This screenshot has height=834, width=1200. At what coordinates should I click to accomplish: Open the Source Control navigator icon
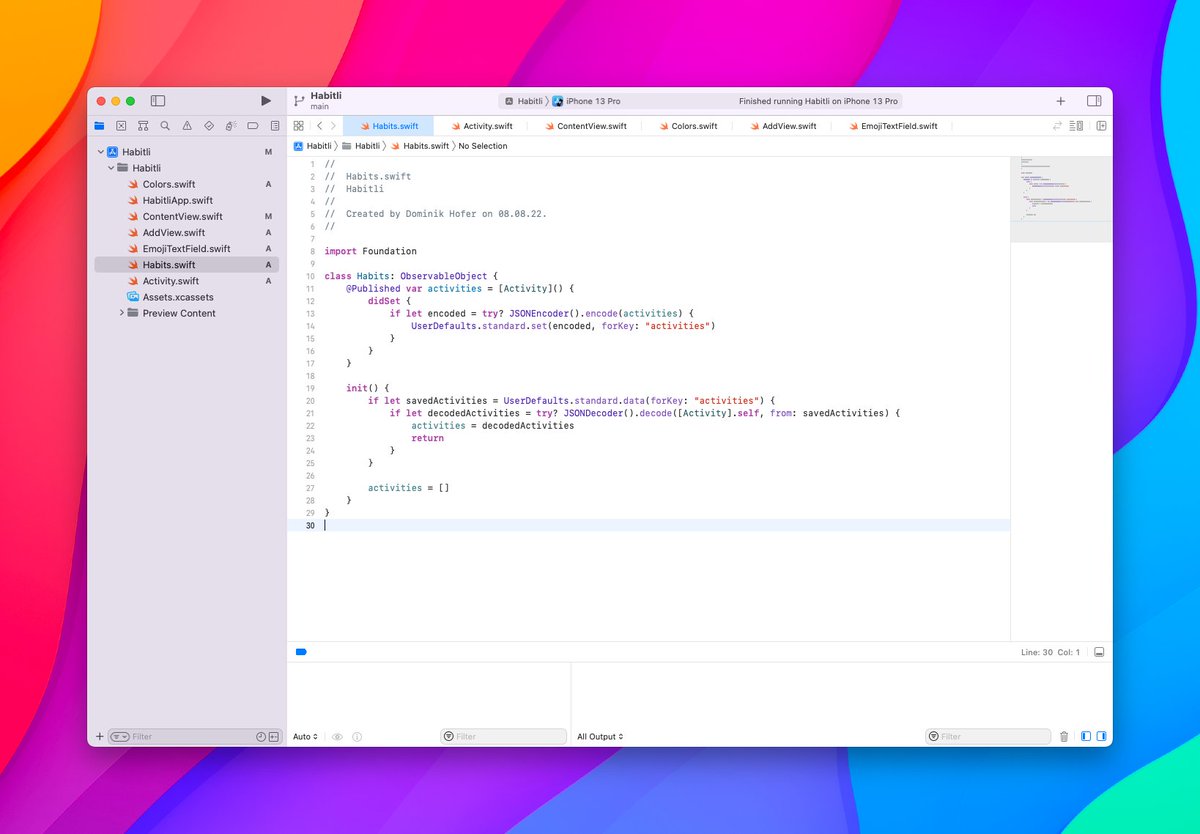tap(121, 126)
